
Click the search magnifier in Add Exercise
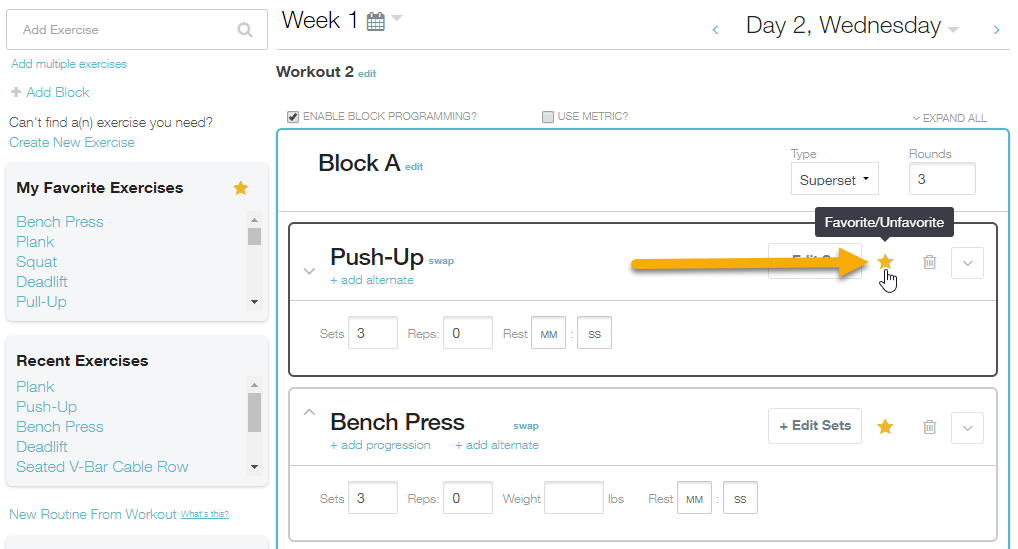tap(245, 30)
